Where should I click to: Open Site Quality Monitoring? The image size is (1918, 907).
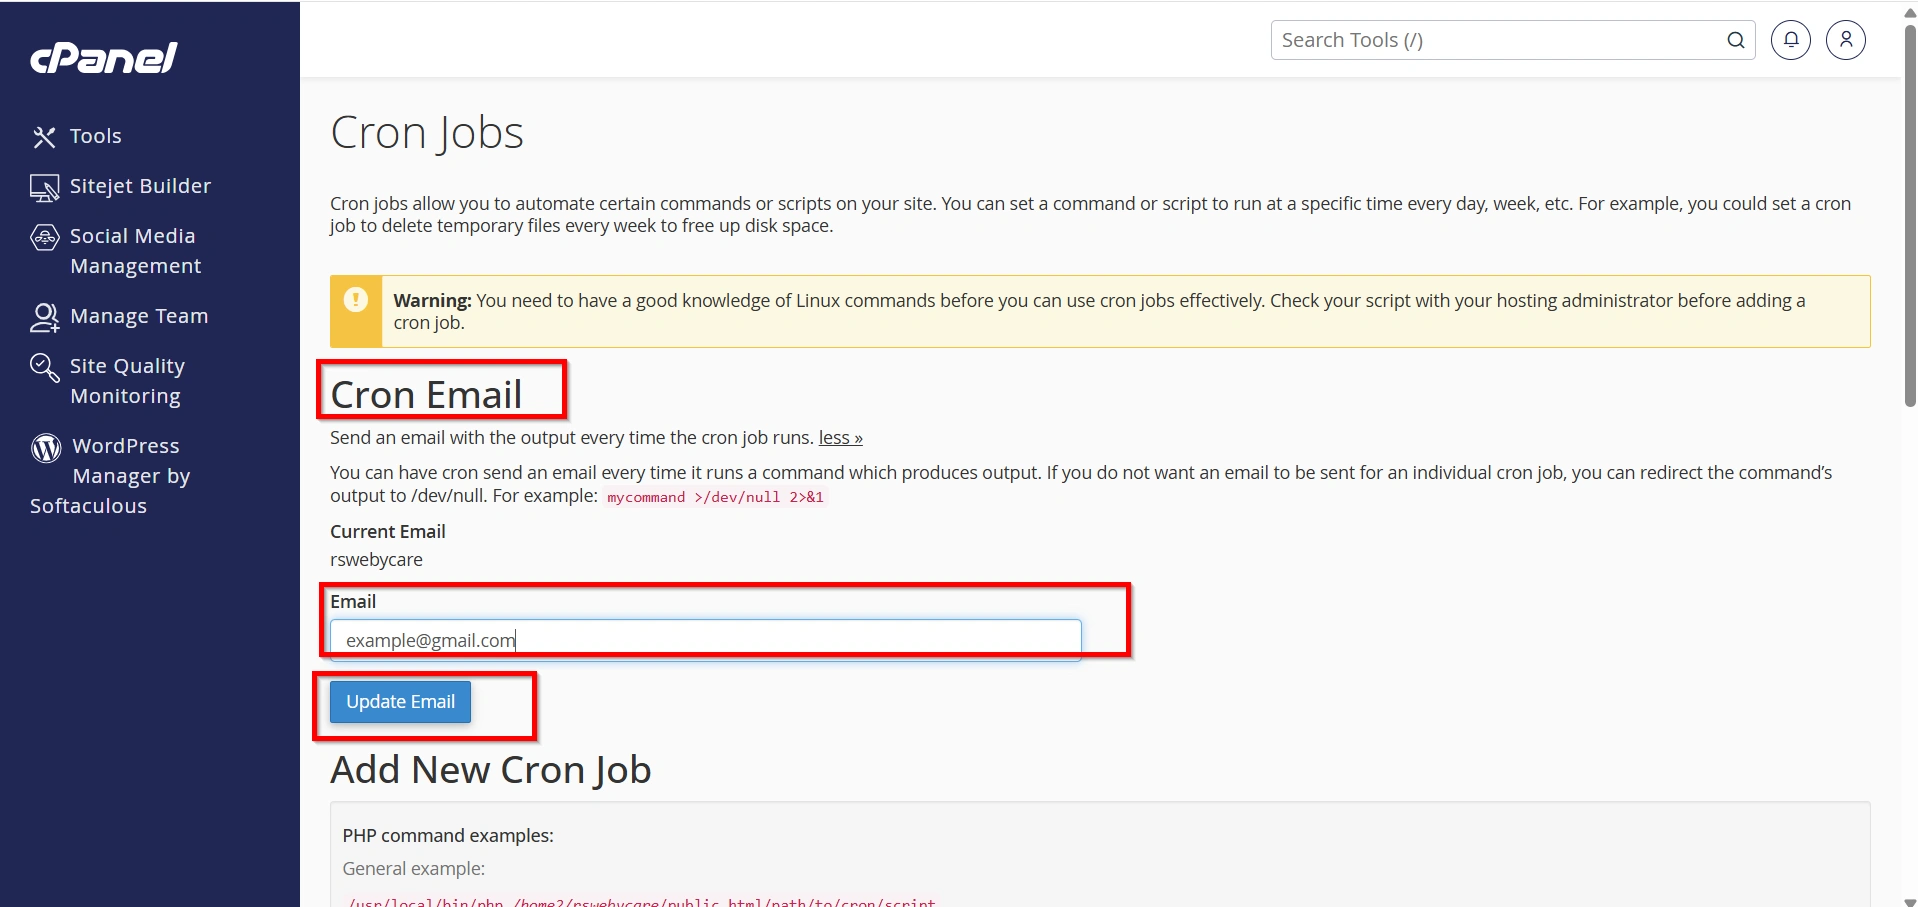[127, 381]
